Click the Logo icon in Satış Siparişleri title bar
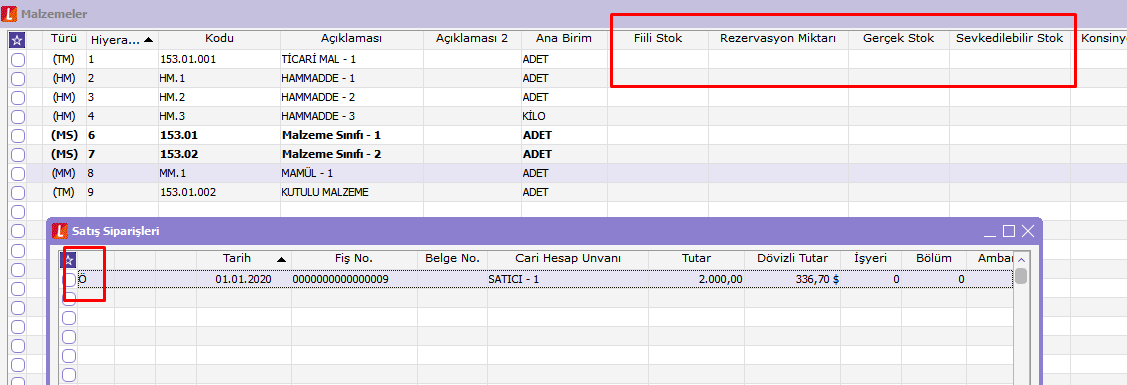Screen dimensions: 1127x385 click(x=60, y=231)
